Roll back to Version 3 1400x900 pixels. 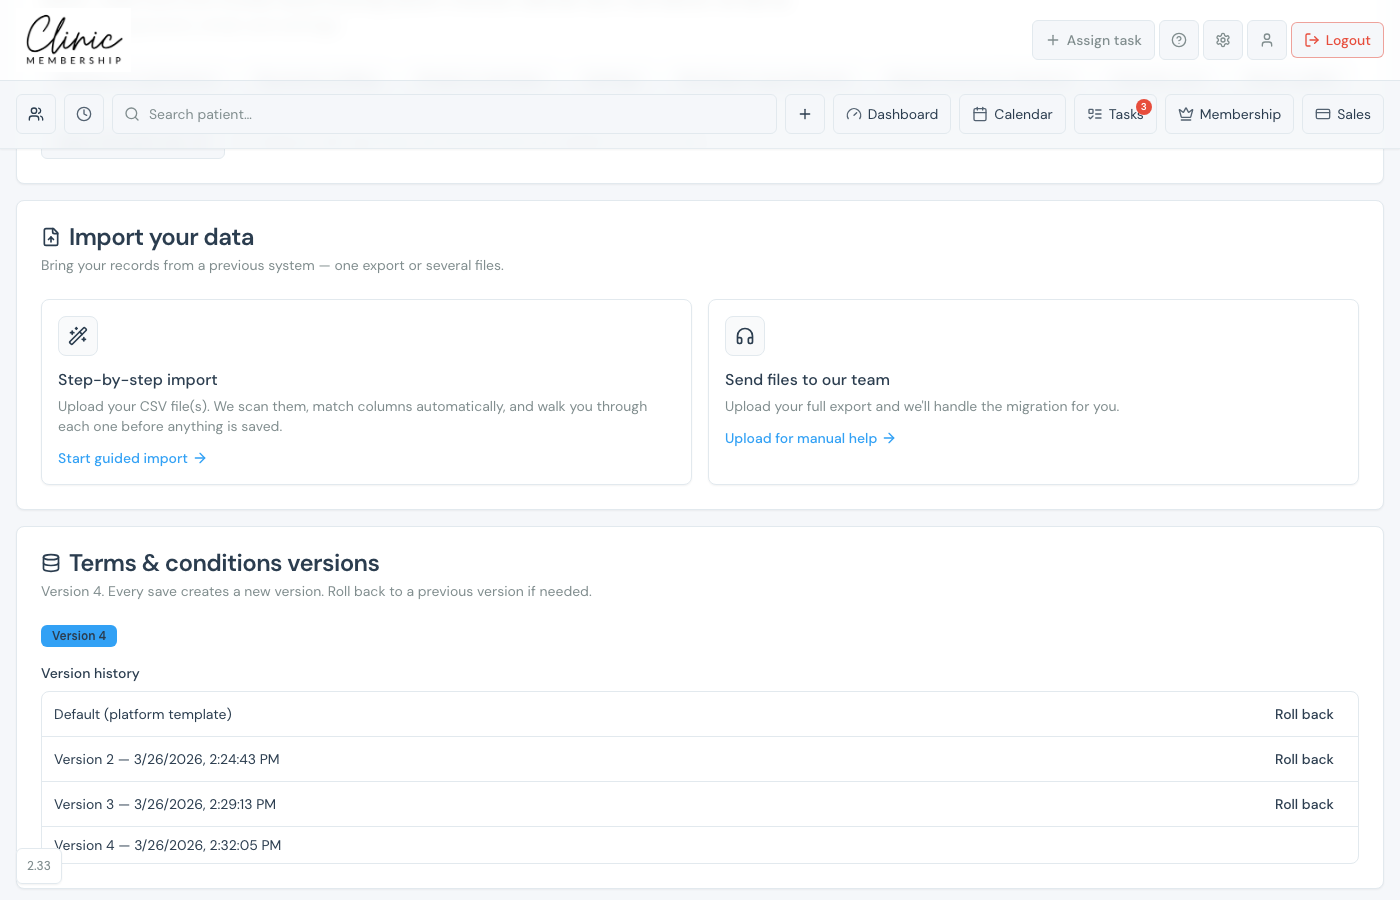1304,804
